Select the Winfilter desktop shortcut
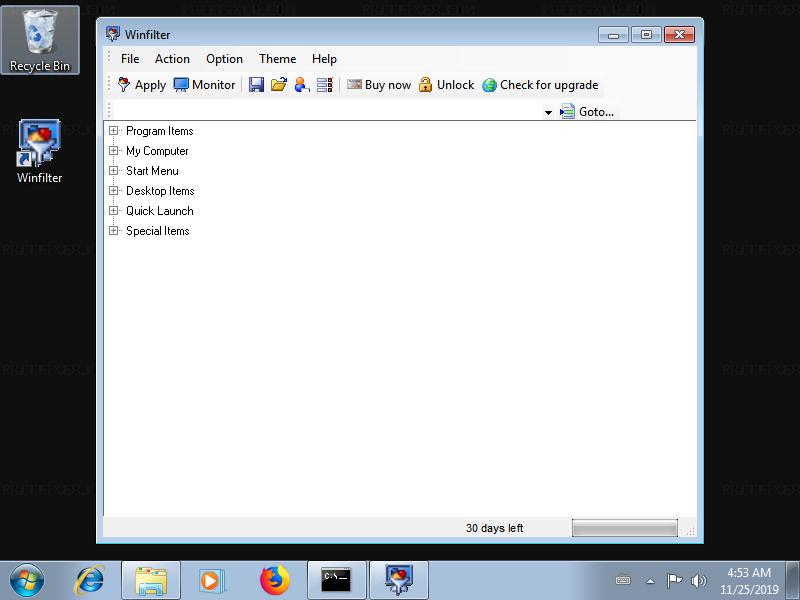The image size is (800, 600). pyautogui.click(x=39, y=152)
